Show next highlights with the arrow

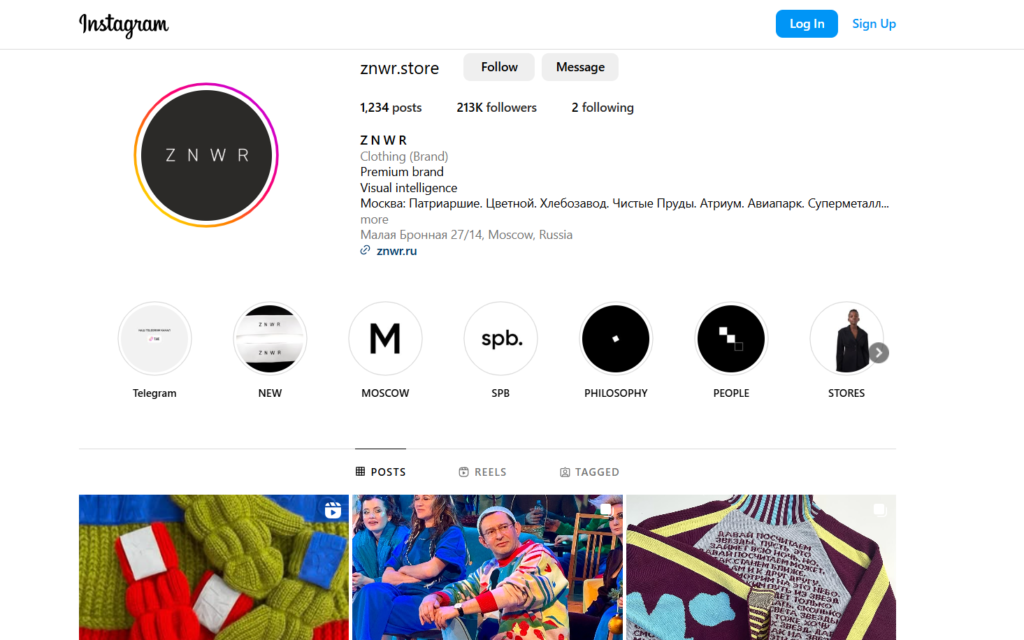[x=879, y=353]
